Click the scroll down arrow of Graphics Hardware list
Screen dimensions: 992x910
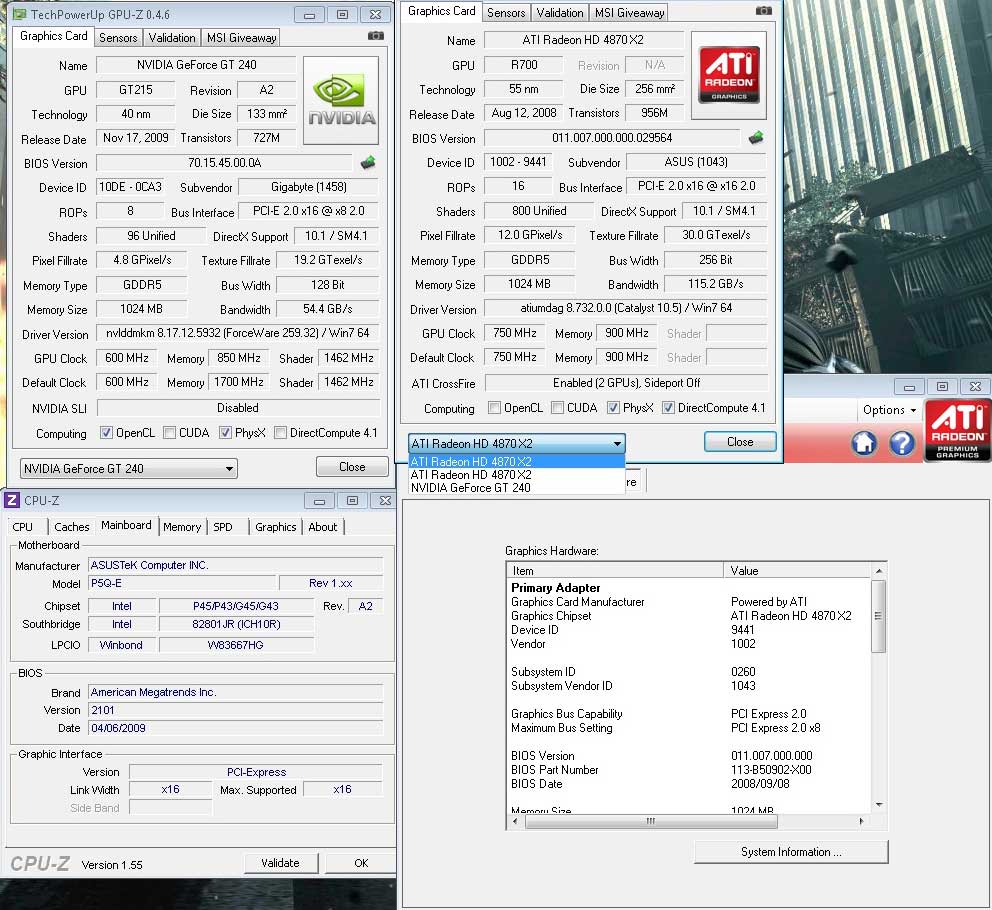tap(879, 805)
